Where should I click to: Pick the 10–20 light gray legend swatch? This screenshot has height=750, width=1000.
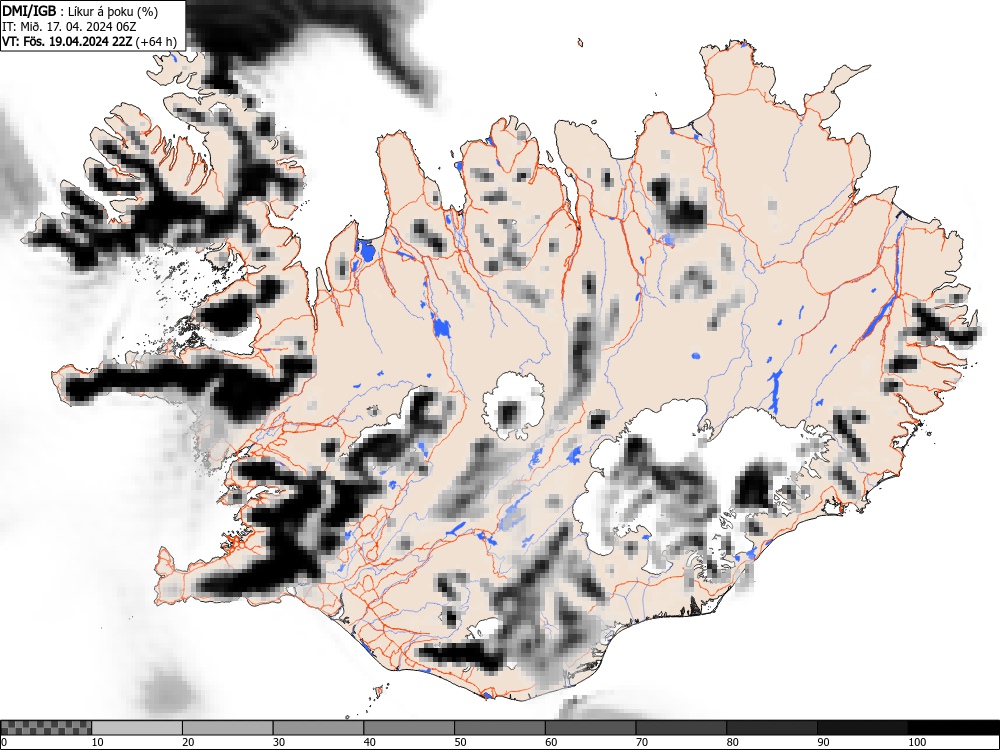pos(137,728)
